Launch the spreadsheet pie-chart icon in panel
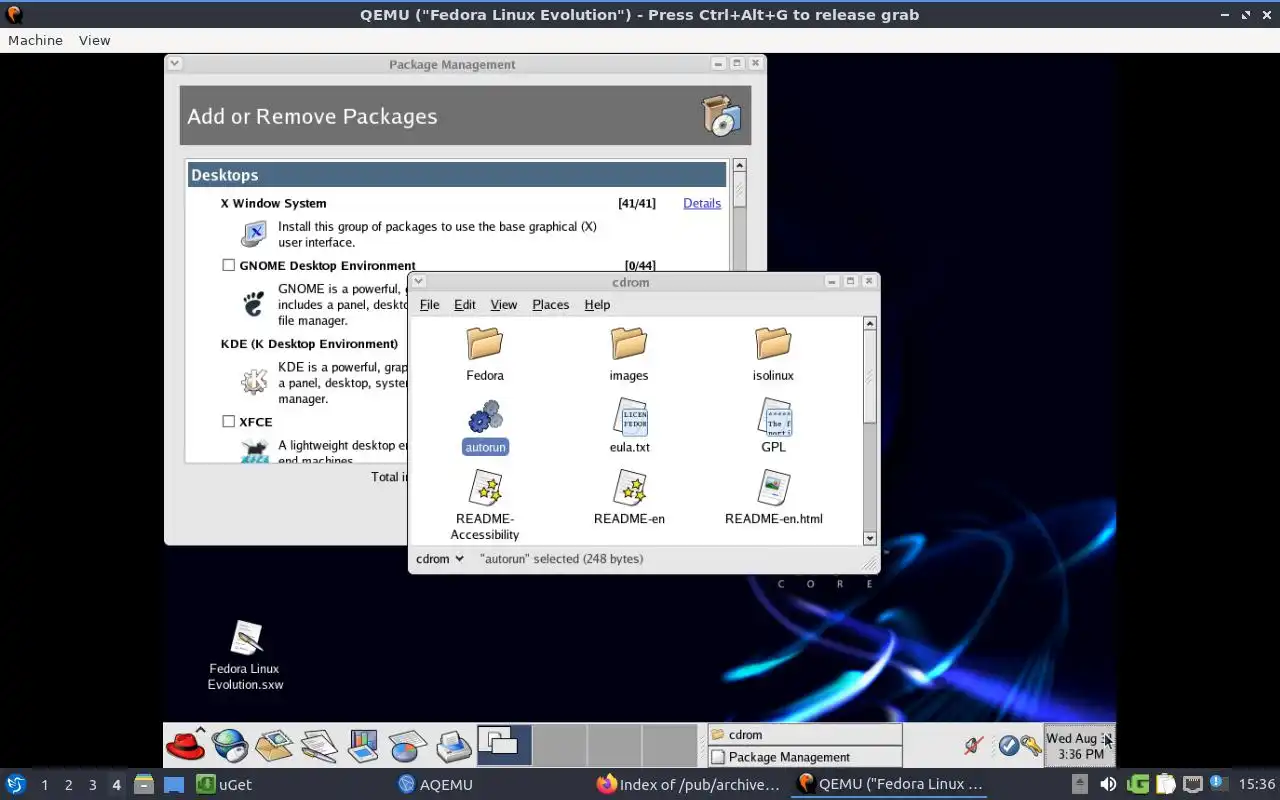 (407, 746)
